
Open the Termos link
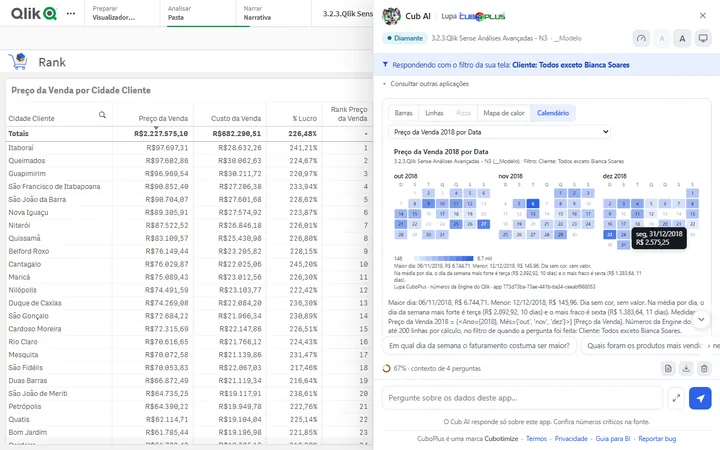click(x=536, y=439)
